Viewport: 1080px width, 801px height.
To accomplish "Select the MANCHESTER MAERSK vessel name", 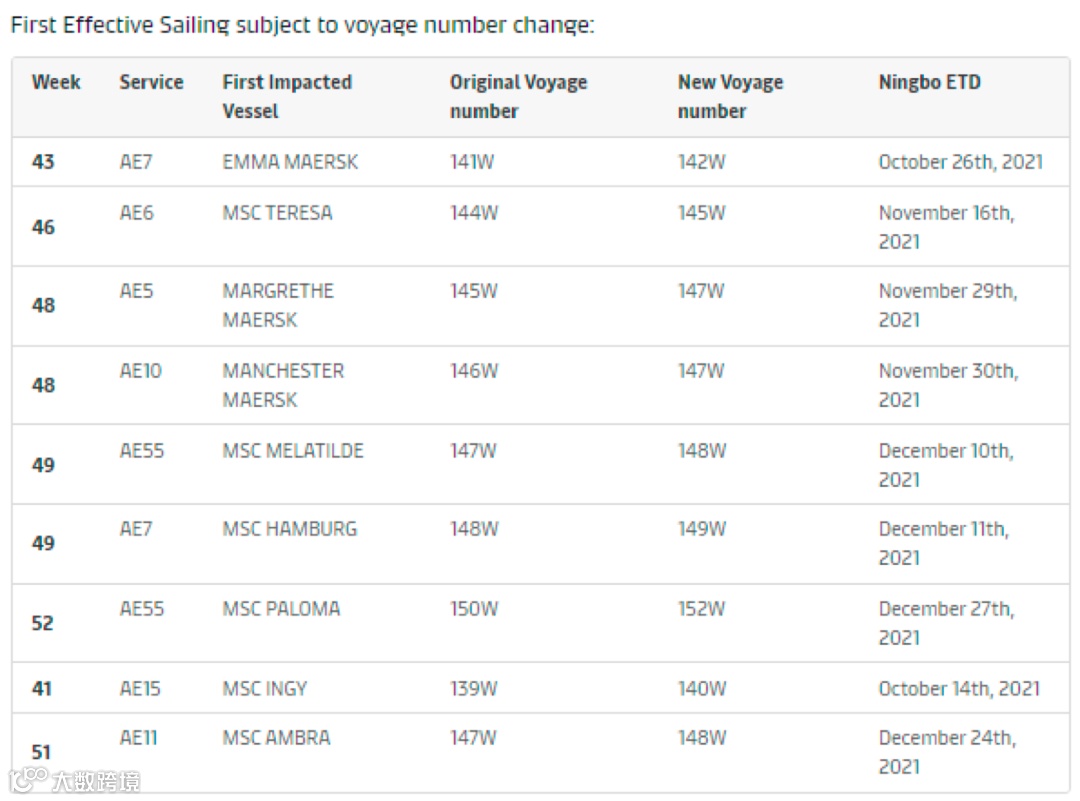I will (x=283, y=385).
